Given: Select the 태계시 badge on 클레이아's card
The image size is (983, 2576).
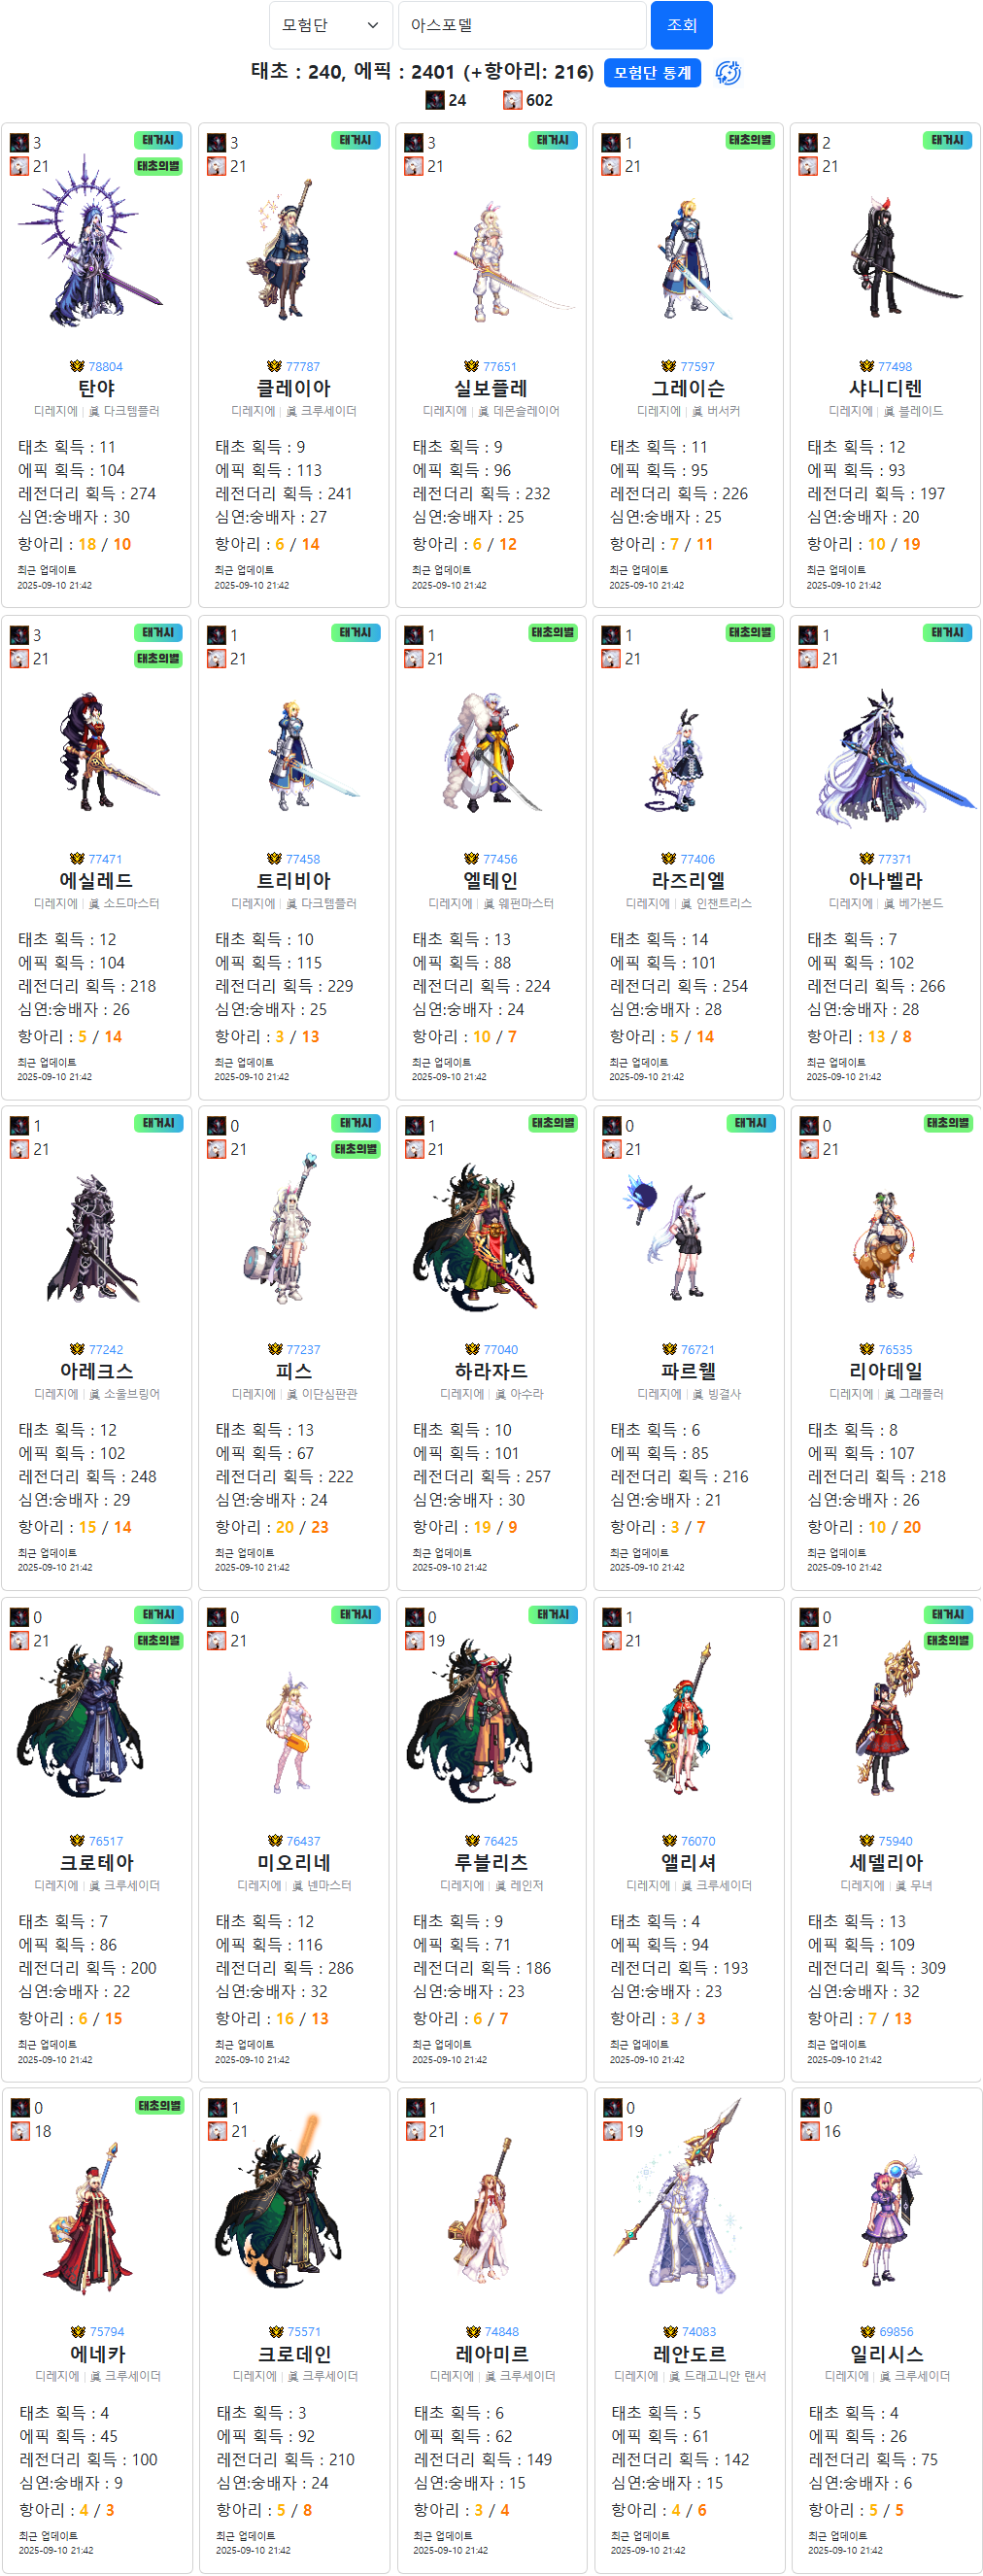Looking at the screenshot, I should pos(355,141).
